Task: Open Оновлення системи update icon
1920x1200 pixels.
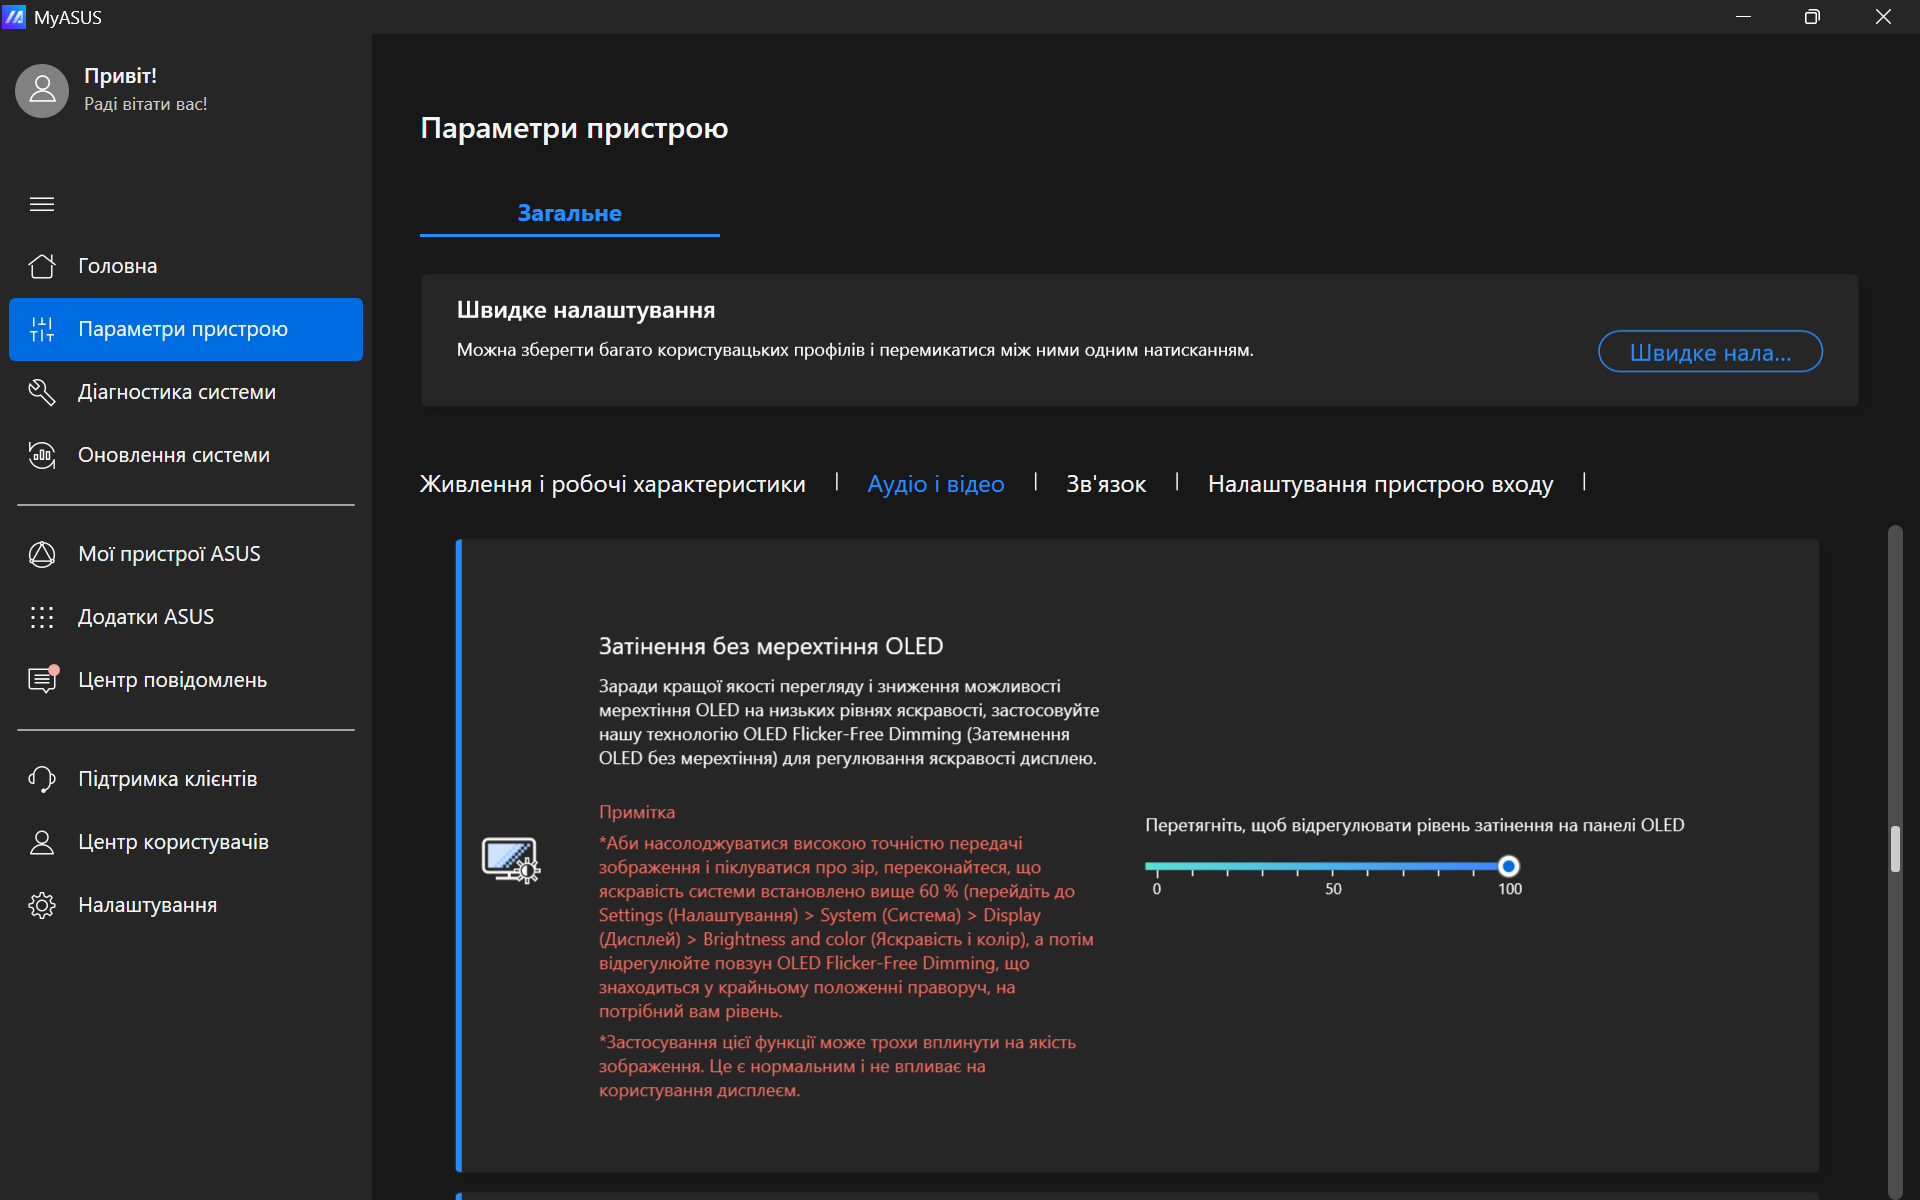Action: tap(42, 455)
